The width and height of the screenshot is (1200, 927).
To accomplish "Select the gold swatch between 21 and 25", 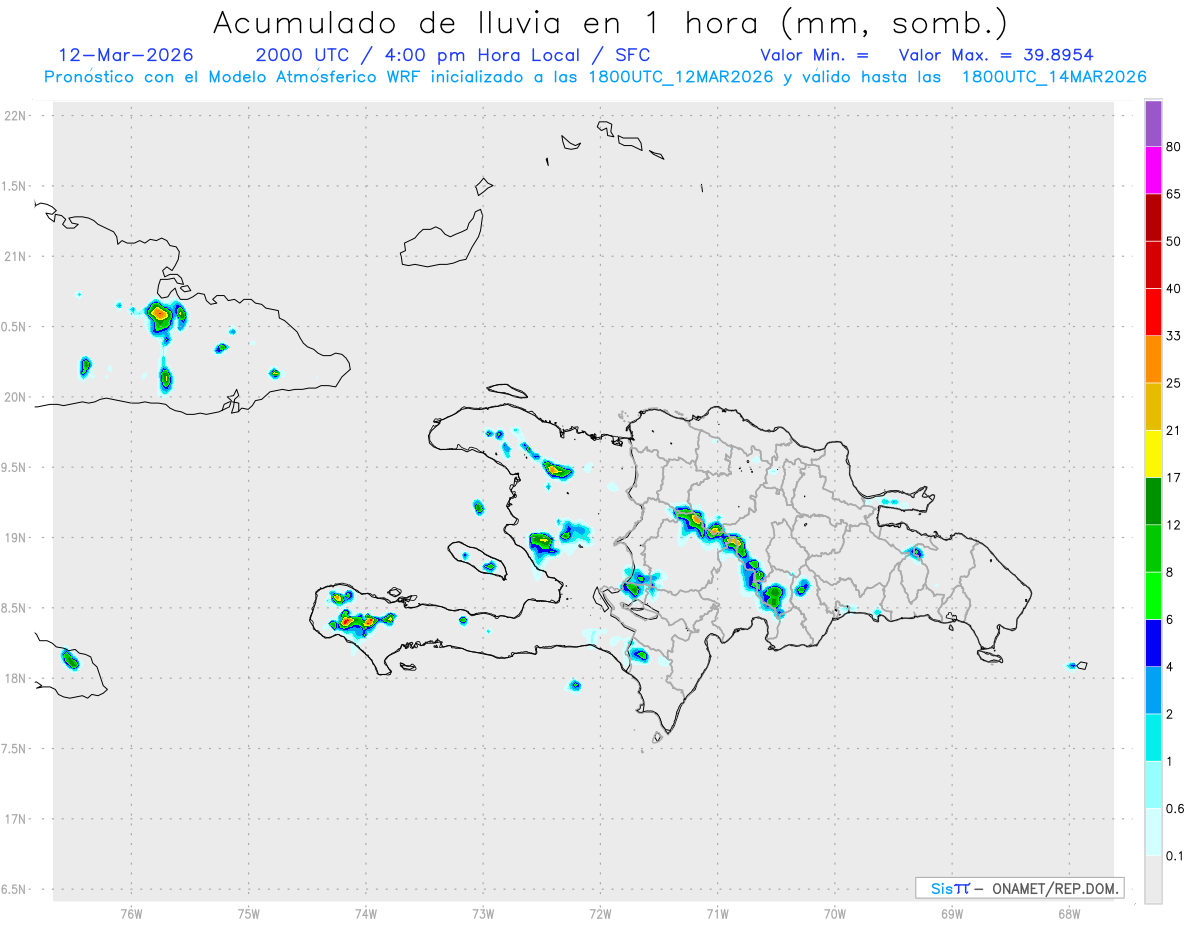I will pyautogui.click(x=1153, y=407).
